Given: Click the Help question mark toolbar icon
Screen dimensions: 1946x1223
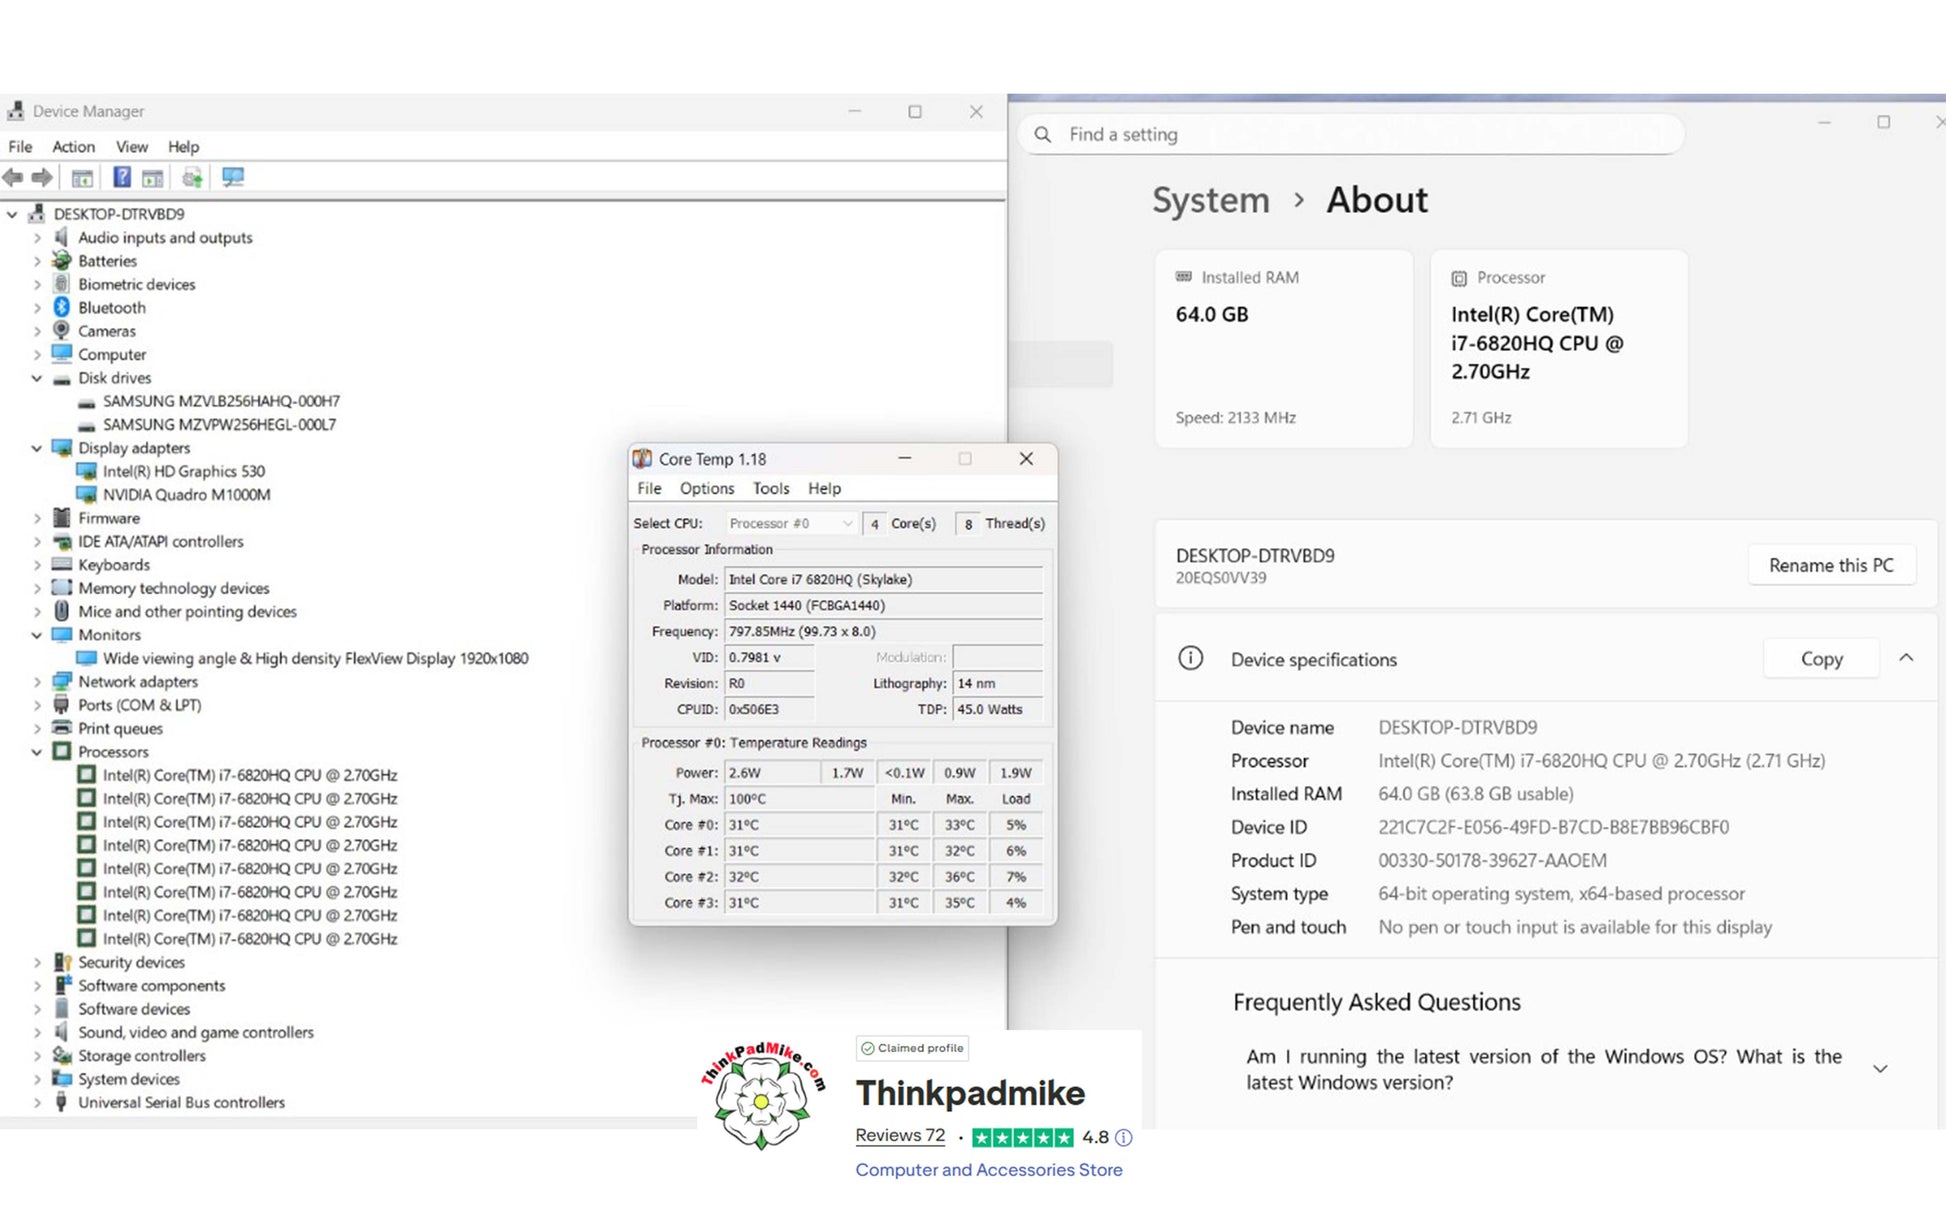Looking at the screenshot, I should [x=121, y=178].
